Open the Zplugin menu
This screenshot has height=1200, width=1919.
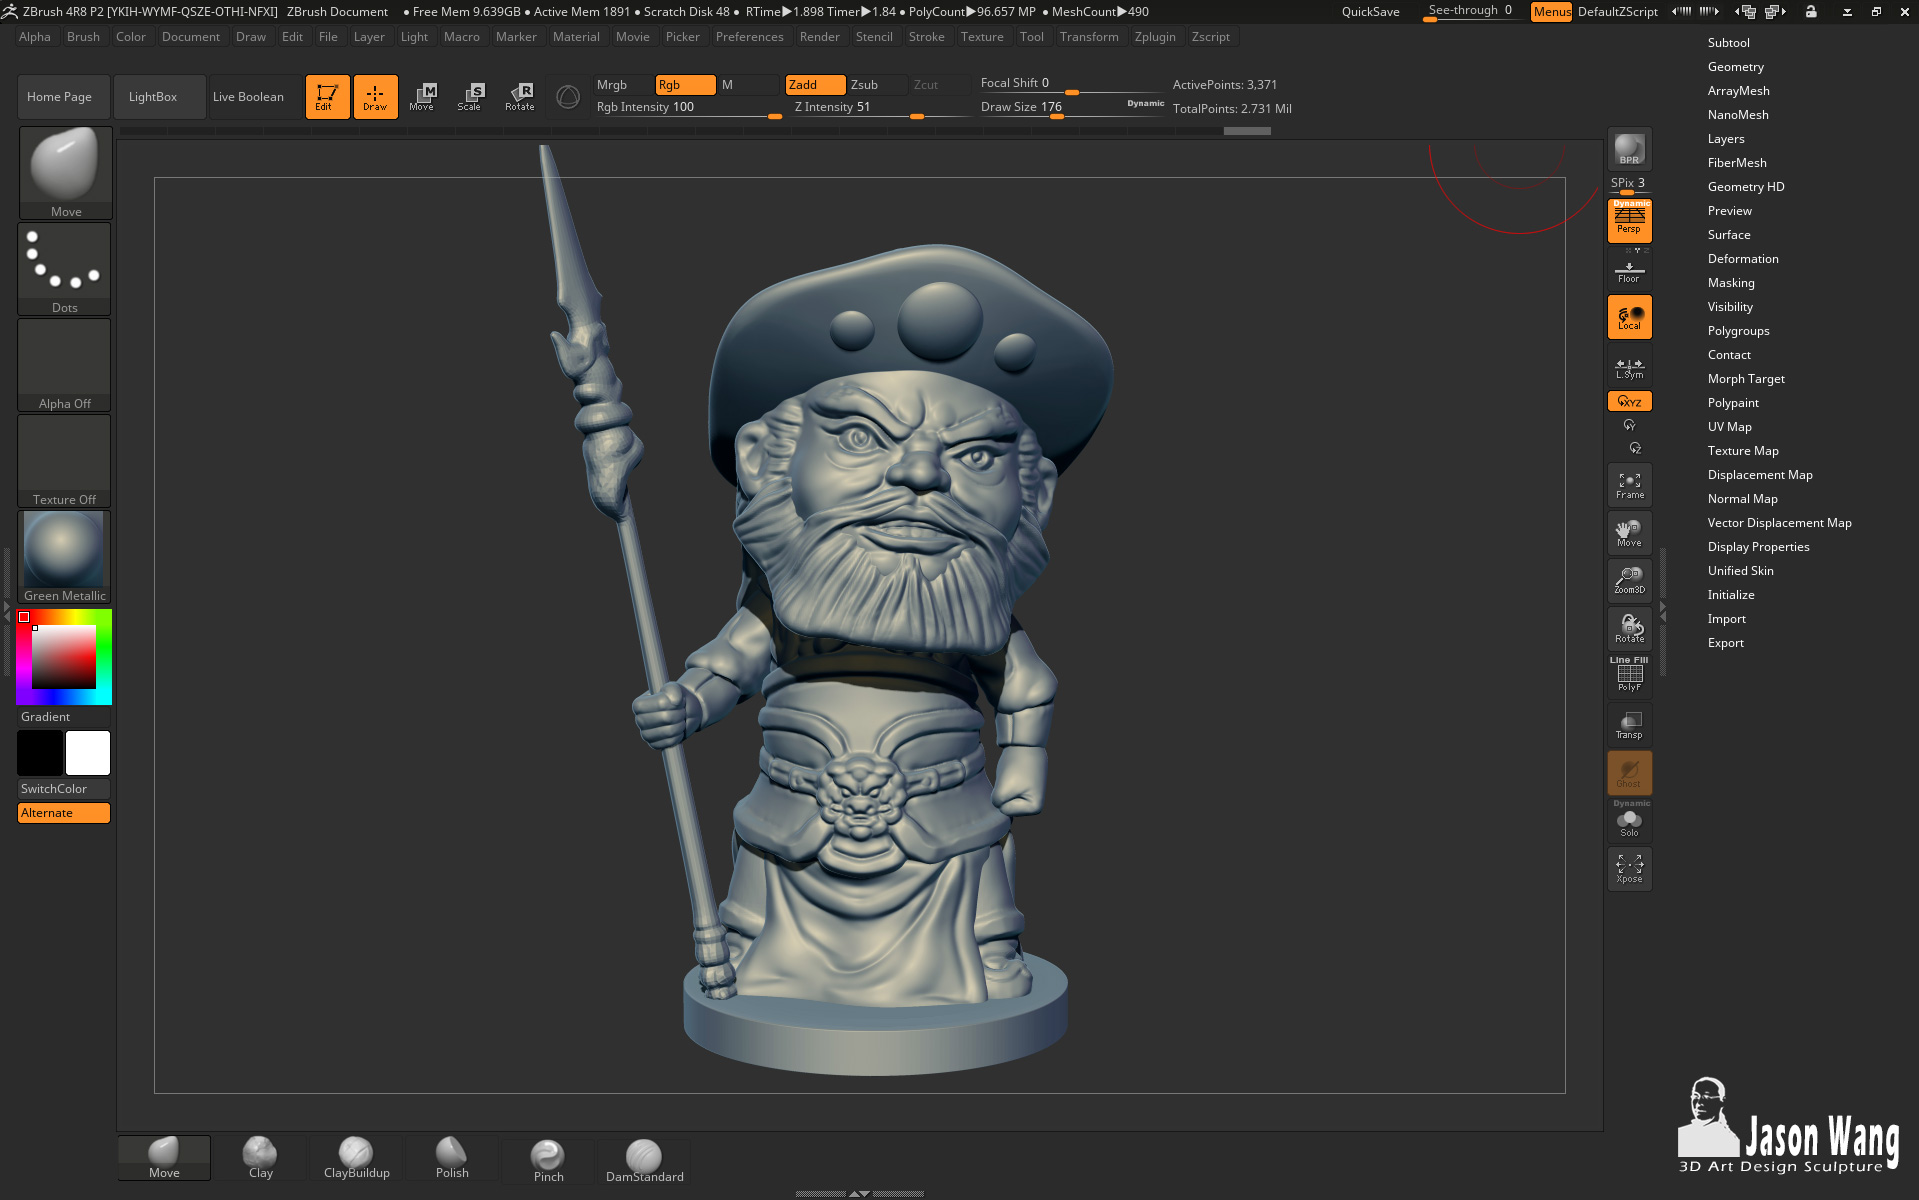pos(1155,37)
